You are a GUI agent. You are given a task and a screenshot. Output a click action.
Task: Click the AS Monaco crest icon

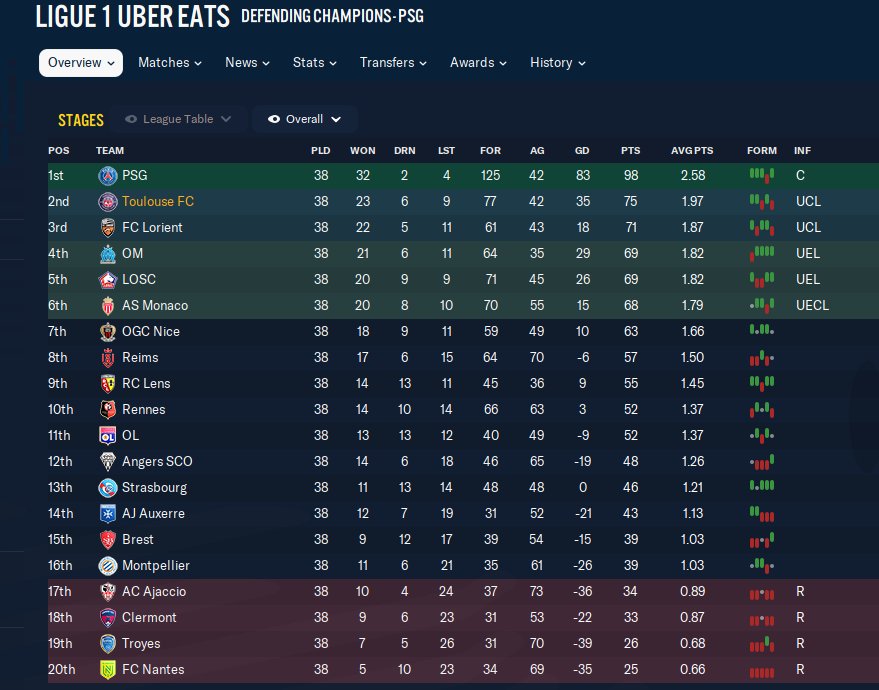107,306
